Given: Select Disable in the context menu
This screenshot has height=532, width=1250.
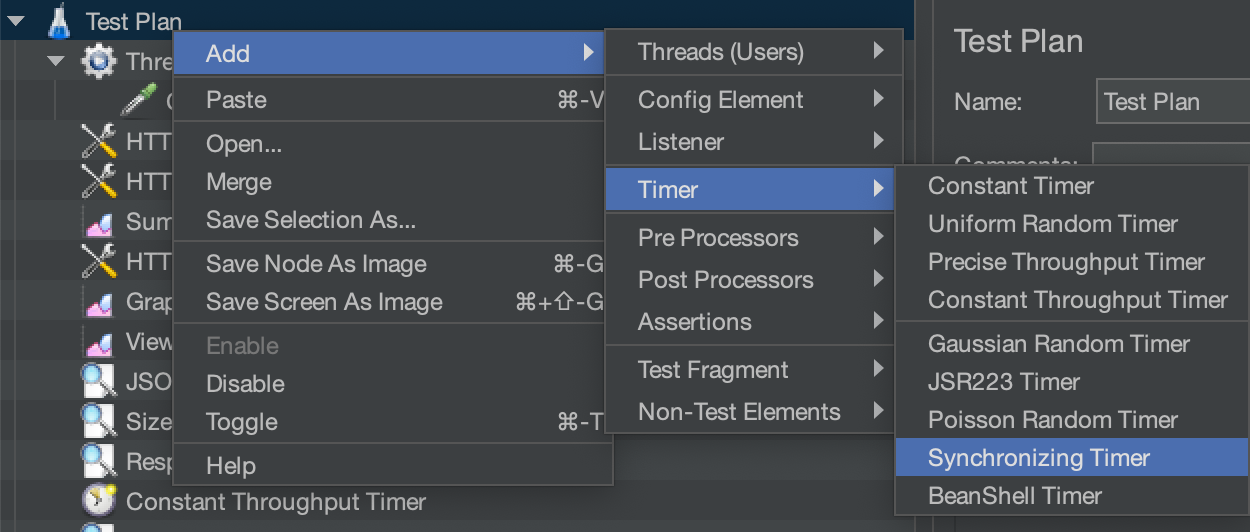Looking at the screenshot, I should pyautogui.click(x=245, y=384).
